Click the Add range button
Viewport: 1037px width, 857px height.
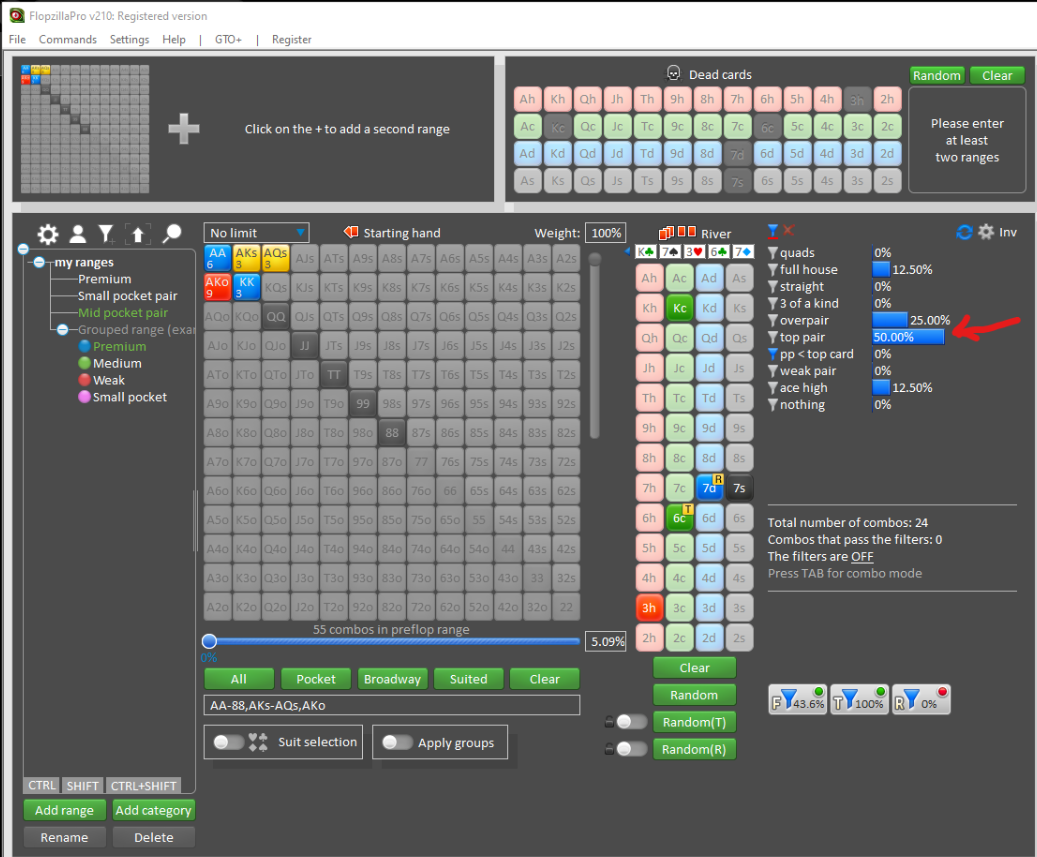tap(64, 810)
